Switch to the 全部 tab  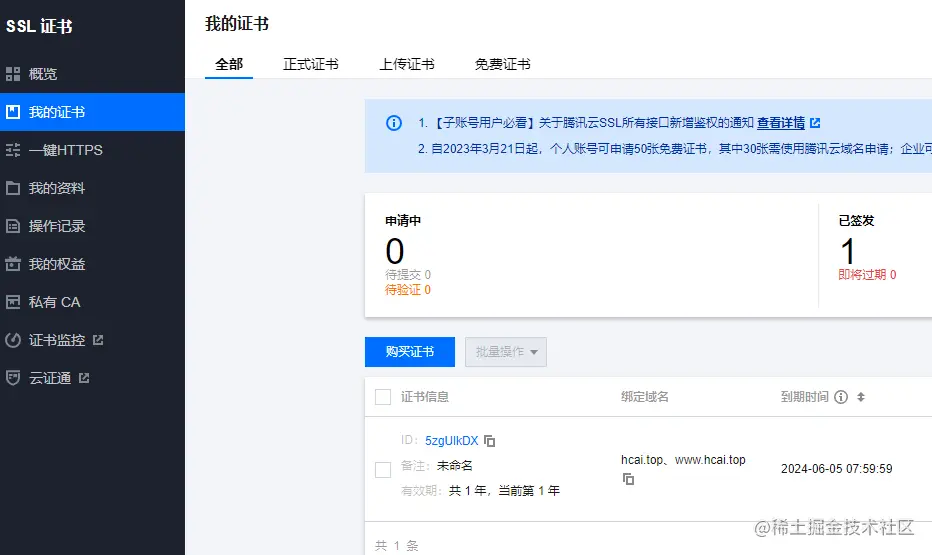pyautogui.click(x=229, y=64)
